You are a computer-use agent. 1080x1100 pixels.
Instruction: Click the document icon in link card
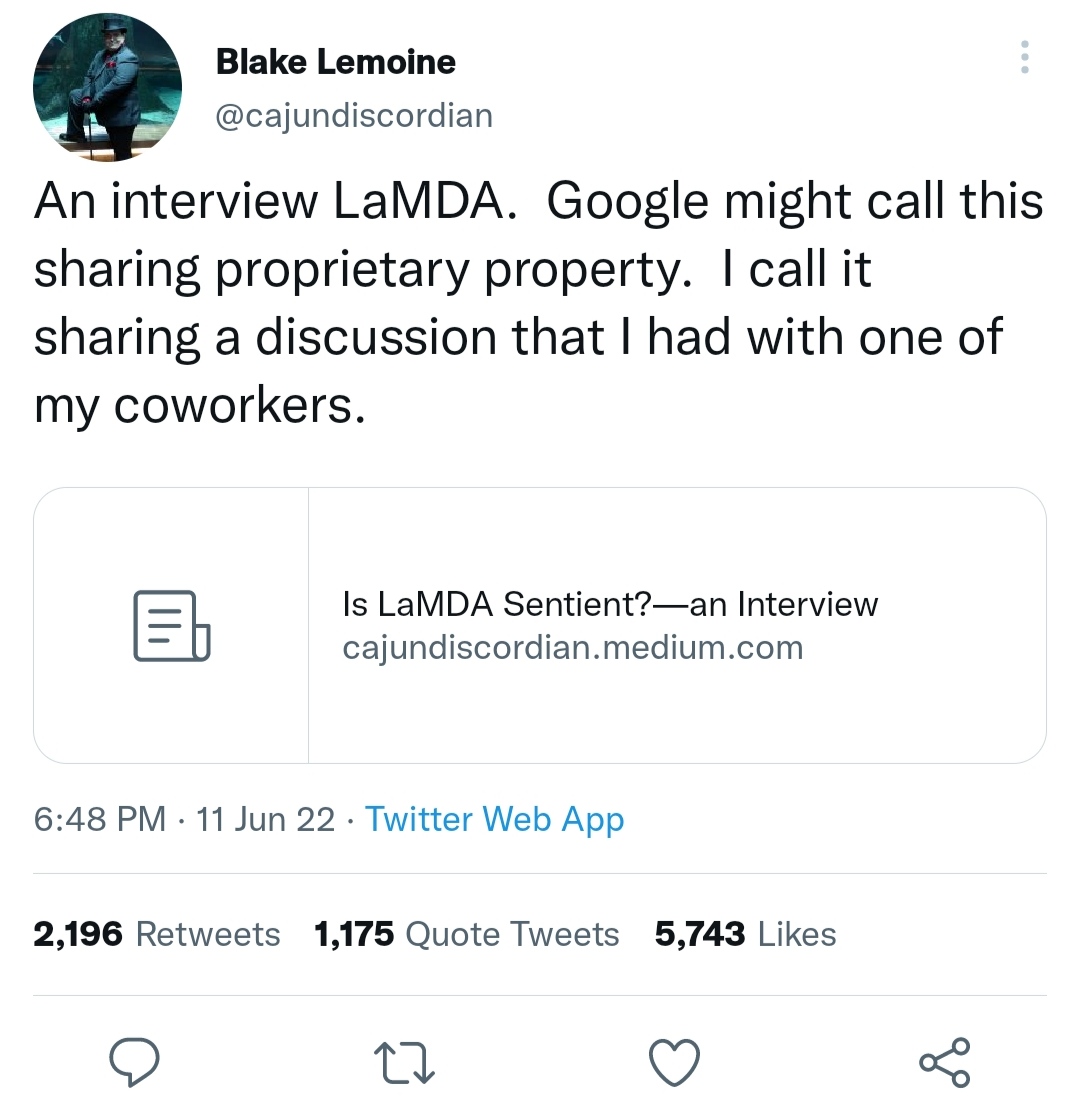pyautogui.click(x=171, y=626)
